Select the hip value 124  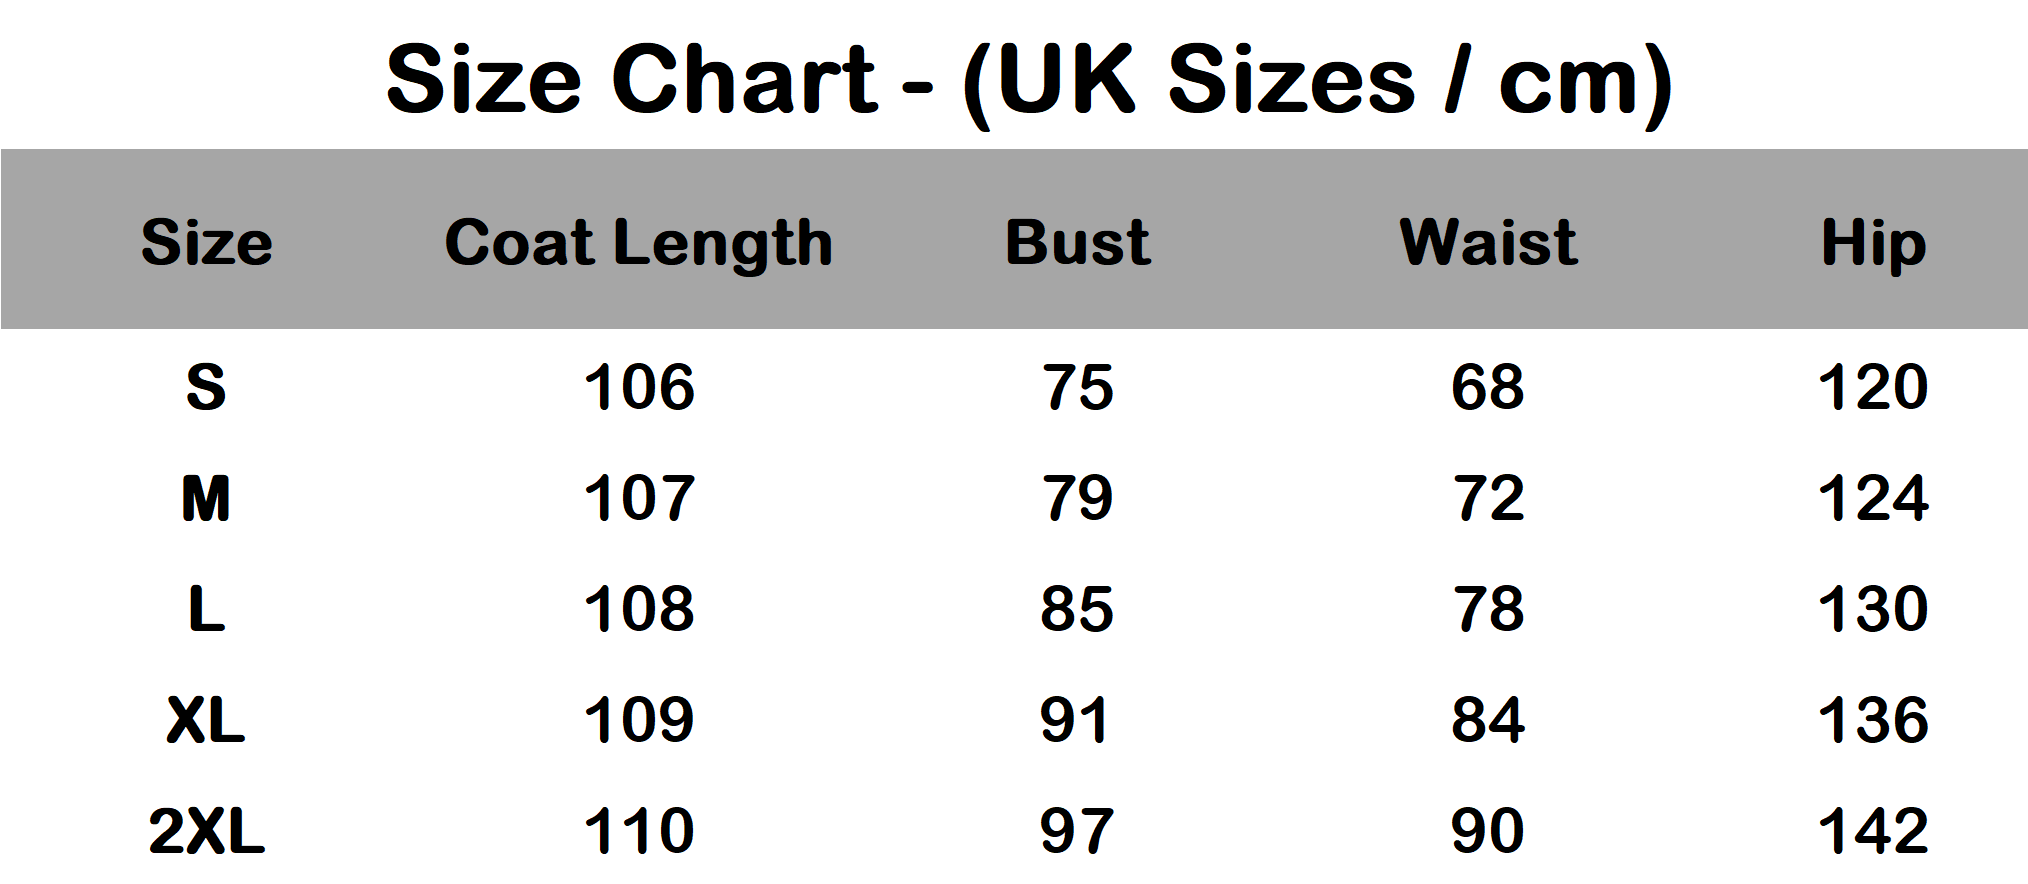pos(1872,499)
